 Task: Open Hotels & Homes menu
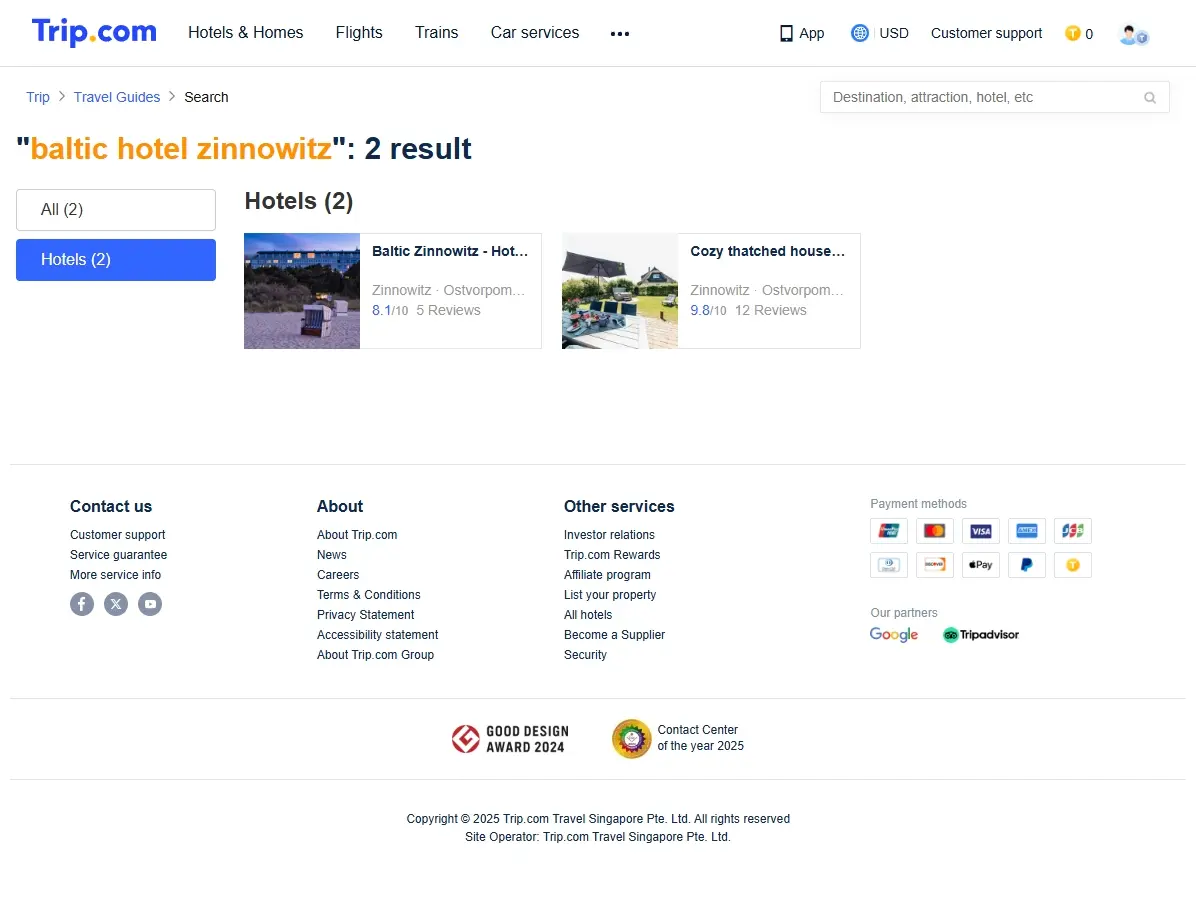[246, 33]
